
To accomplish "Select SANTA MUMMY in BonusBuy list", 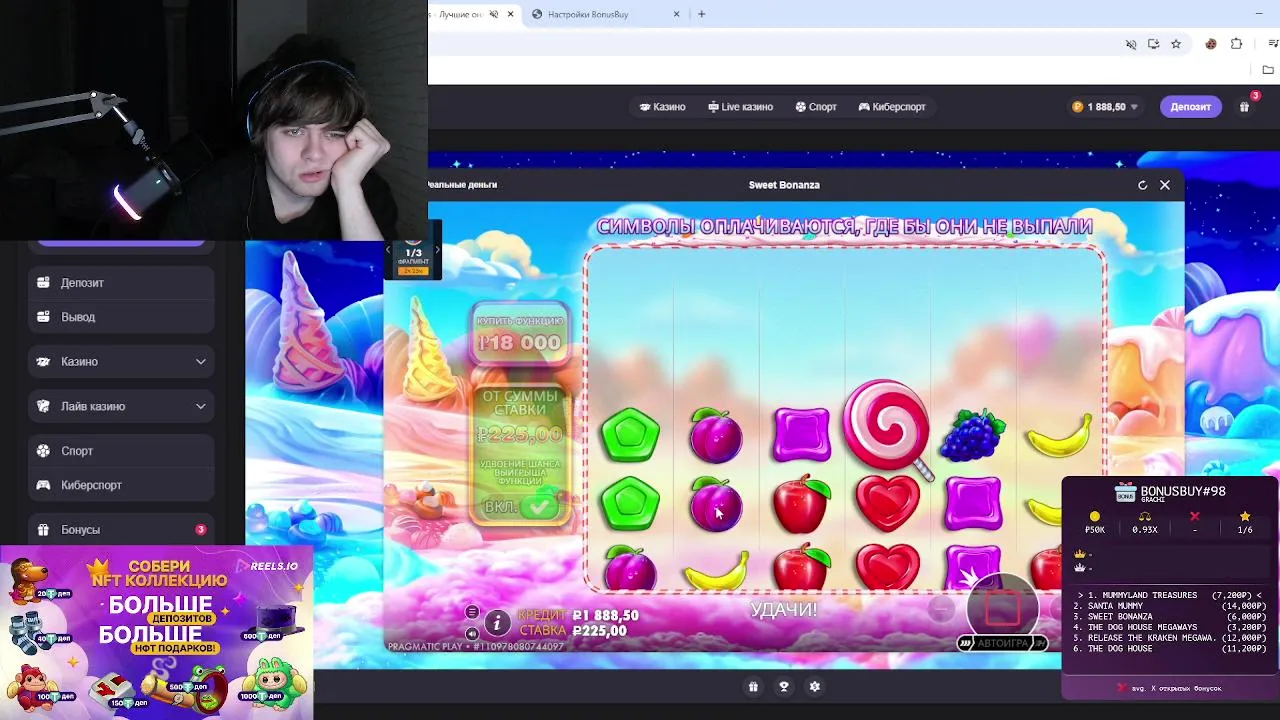I will (1168, 606).
